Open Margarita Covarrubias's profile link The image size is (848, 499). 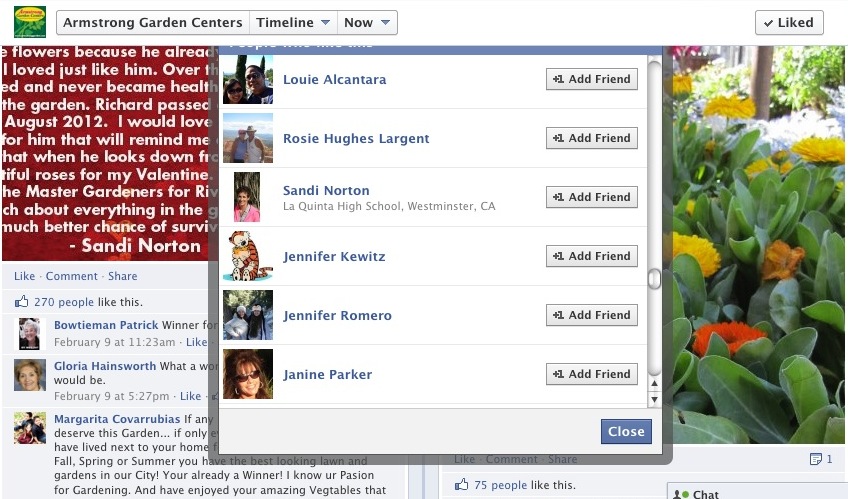[117, 419]
